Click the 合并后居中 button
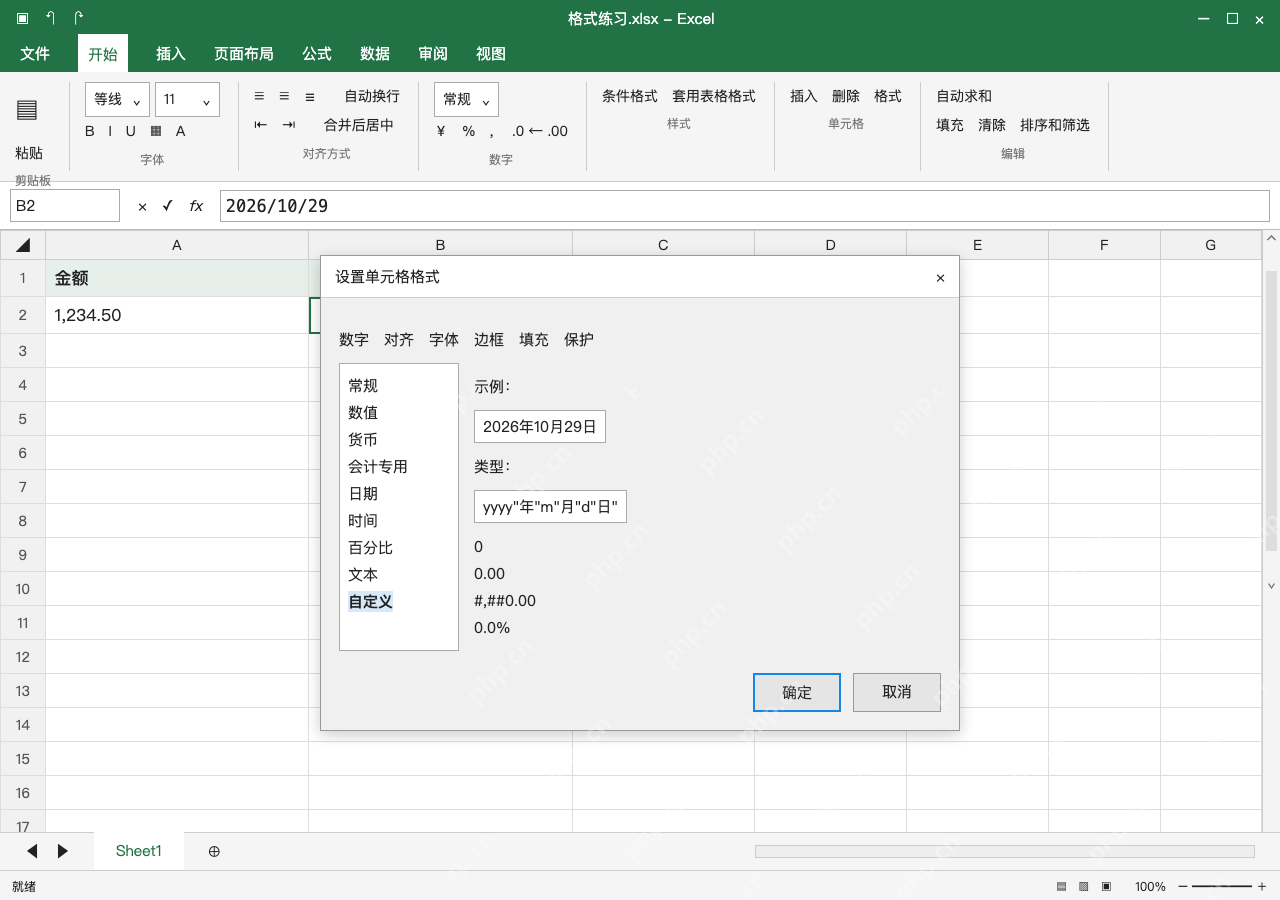The height and width of the screenshot is (900, 1280). click(359, 125)
